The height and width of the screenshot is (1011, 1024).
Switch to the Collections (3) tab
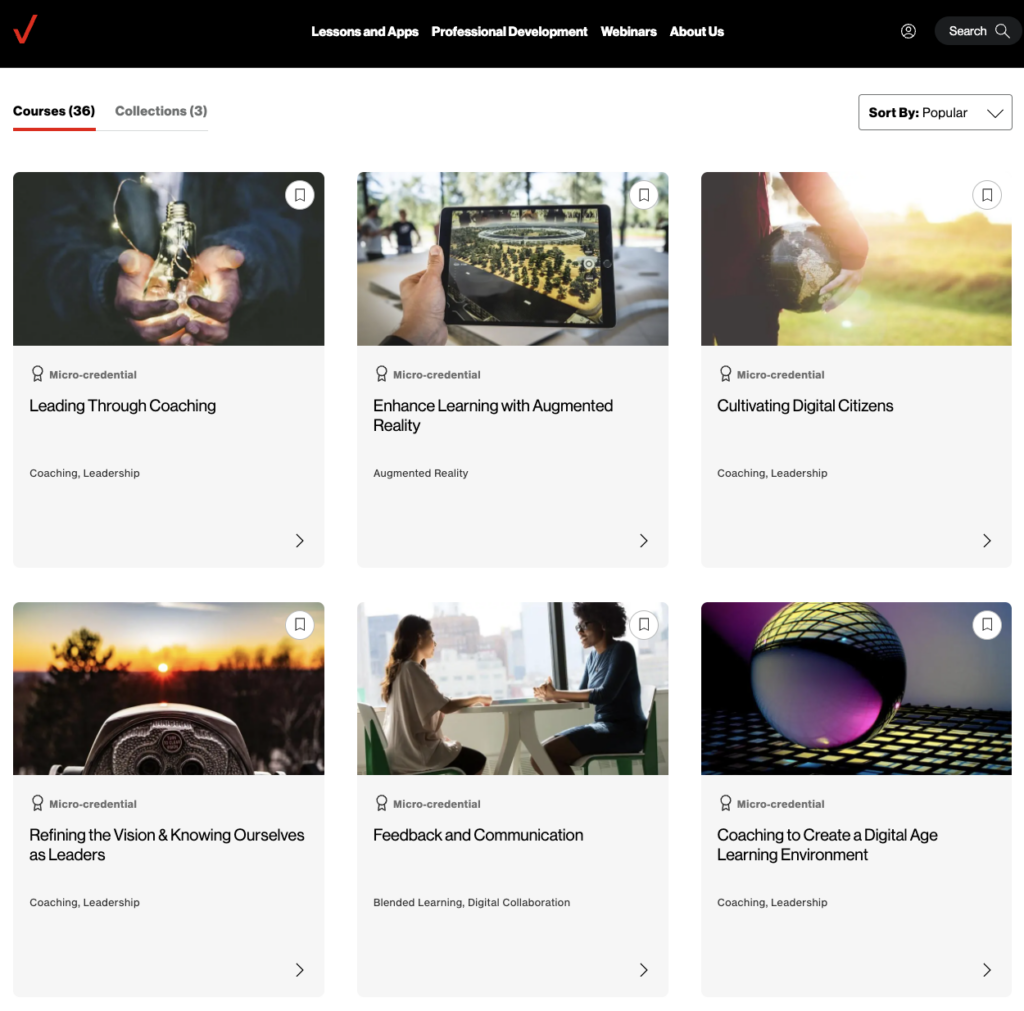coord(161,111)
